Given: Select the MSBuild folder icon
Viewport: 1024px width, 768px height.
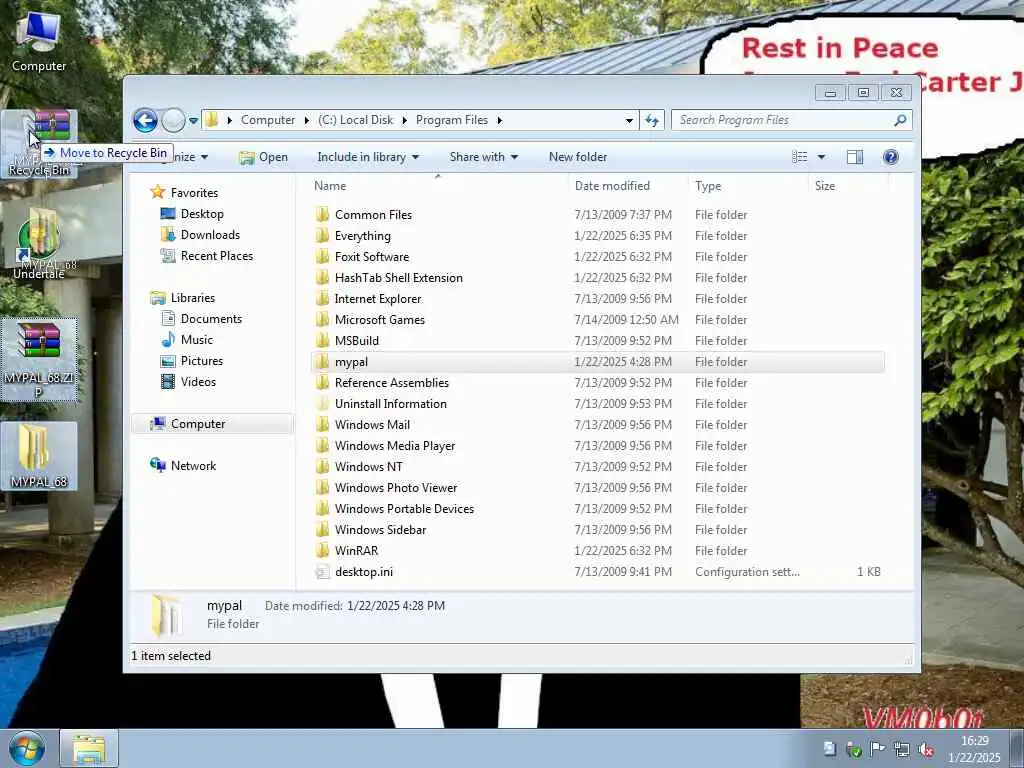Looking at the screenshot, I should point(322,340).
